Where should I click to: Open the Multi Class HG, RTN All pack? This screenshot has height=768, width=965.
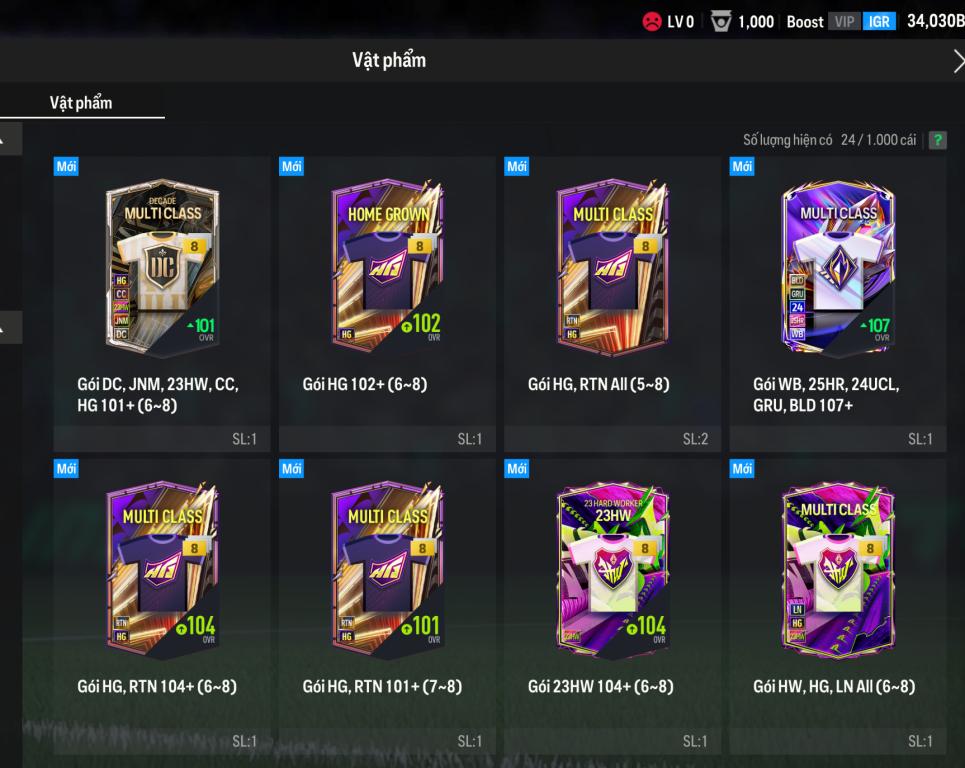point(612,304)
